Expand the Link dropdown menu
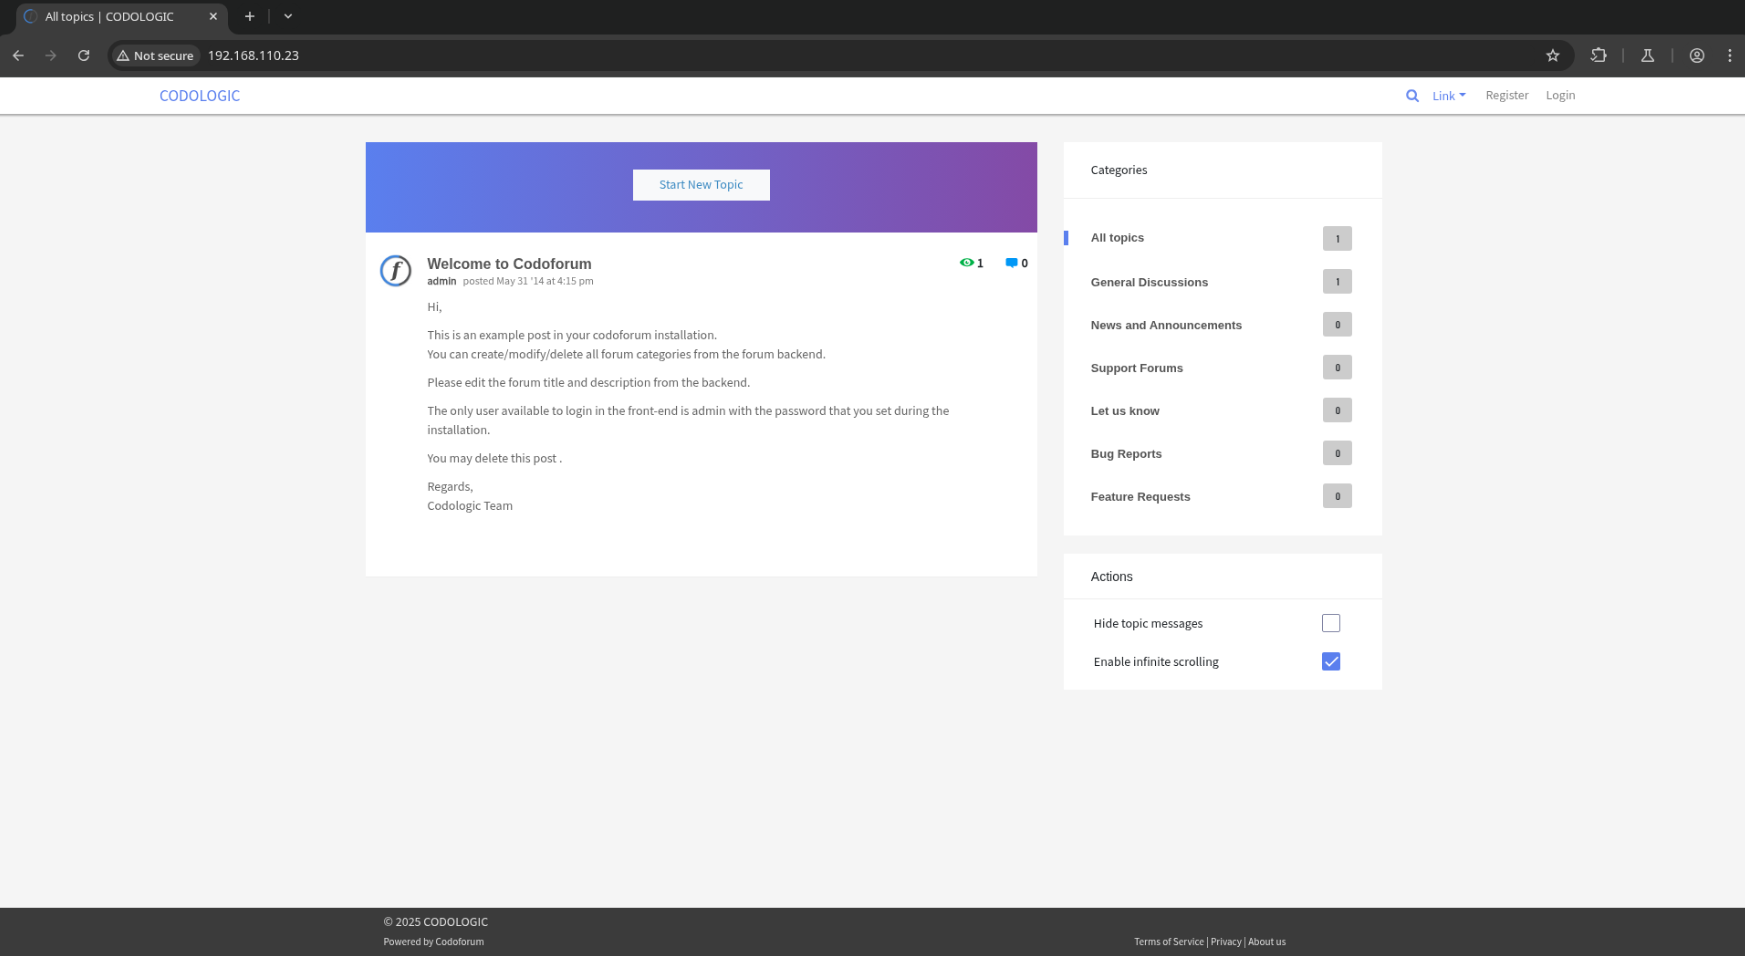The height and width of the screenshot is (956, 1745). pyautogui.click(x=1448, y=96)
